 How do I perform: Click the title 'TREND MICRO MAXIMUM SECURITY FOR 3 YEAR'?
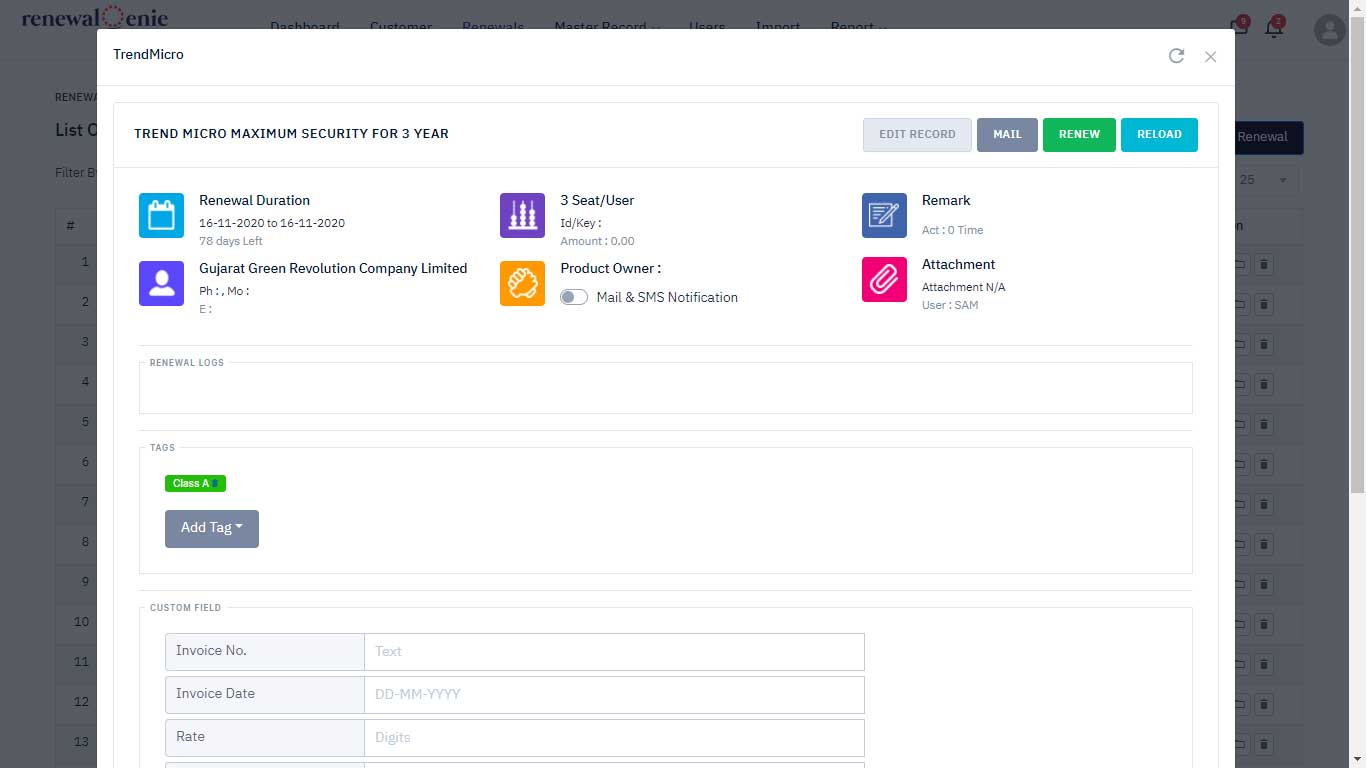point(291,134)
